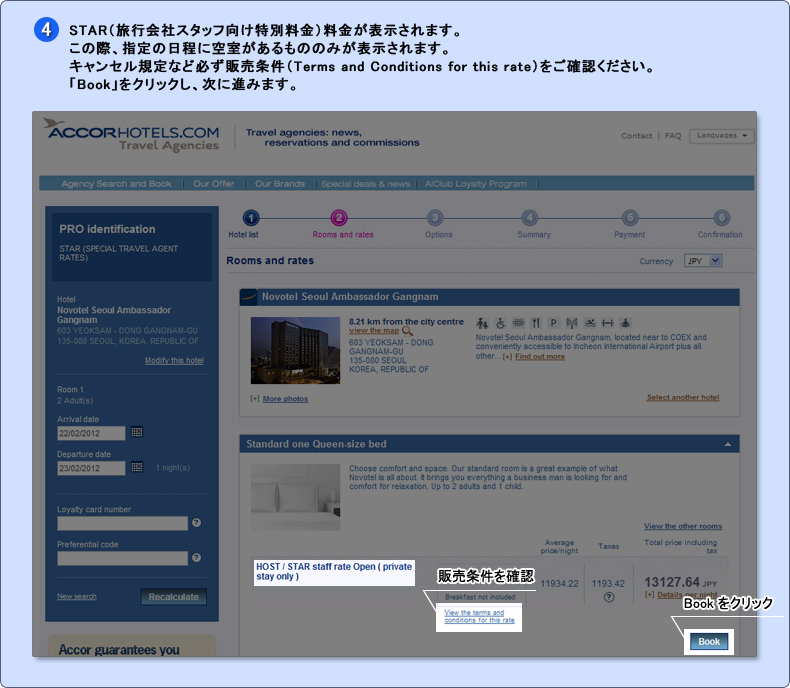The height and width of the screenshot is (688, 790).
Task: Open the Arrival date calendar icon
Action: [x=137, y=432]
